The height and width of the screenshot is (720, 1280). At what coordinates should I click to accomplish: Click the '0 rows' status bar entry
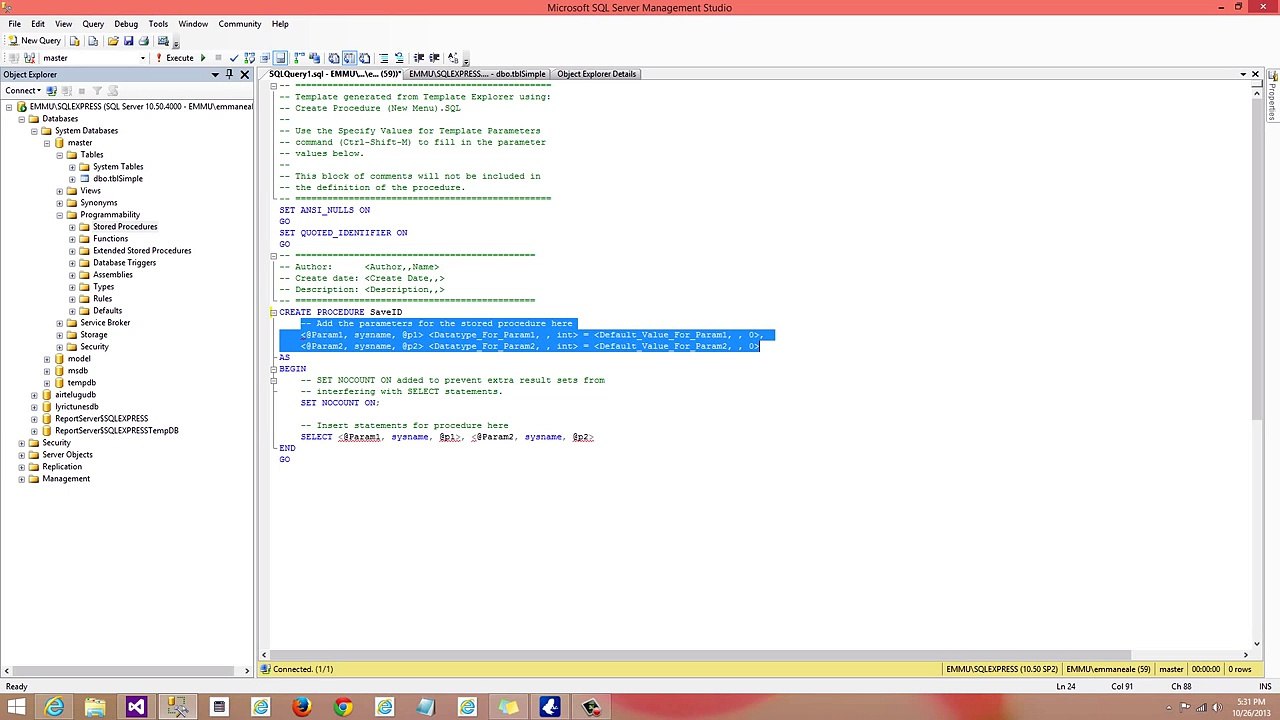[x=1239, y=669]
